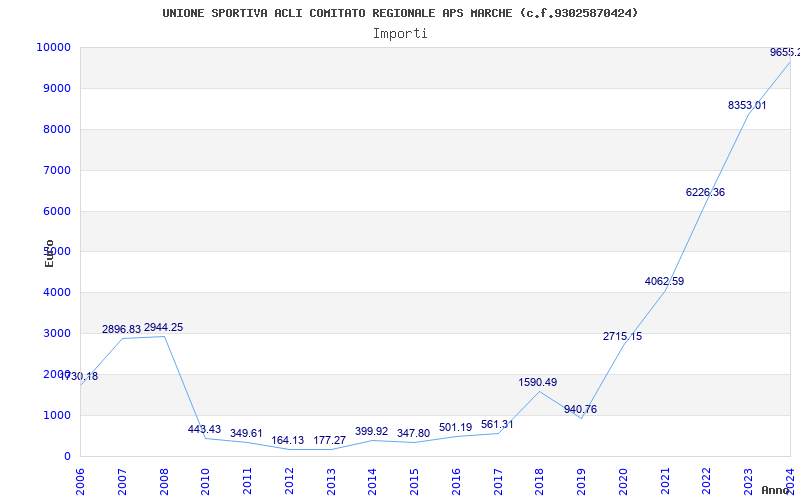This screenshot has width=800, height=500.
Task: Click the x-axis year 2010
Action: click(206, 482)
